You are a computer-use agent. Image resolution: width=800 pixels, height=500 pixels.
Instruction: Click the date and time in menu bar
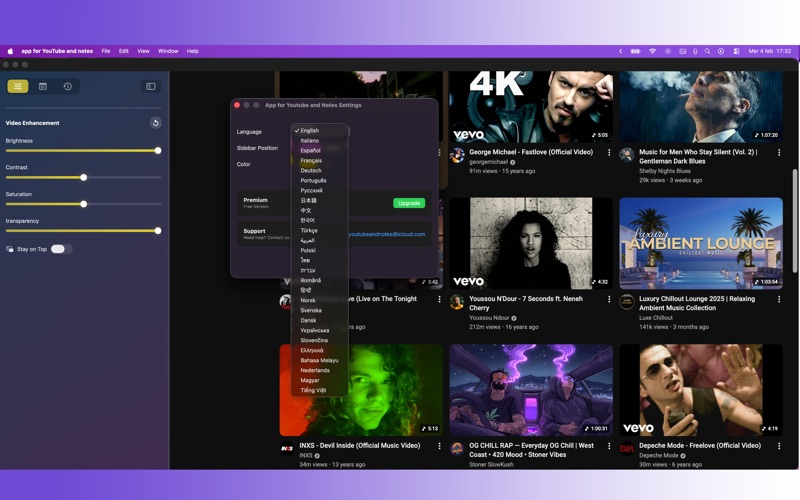click(x=769, y=51)
